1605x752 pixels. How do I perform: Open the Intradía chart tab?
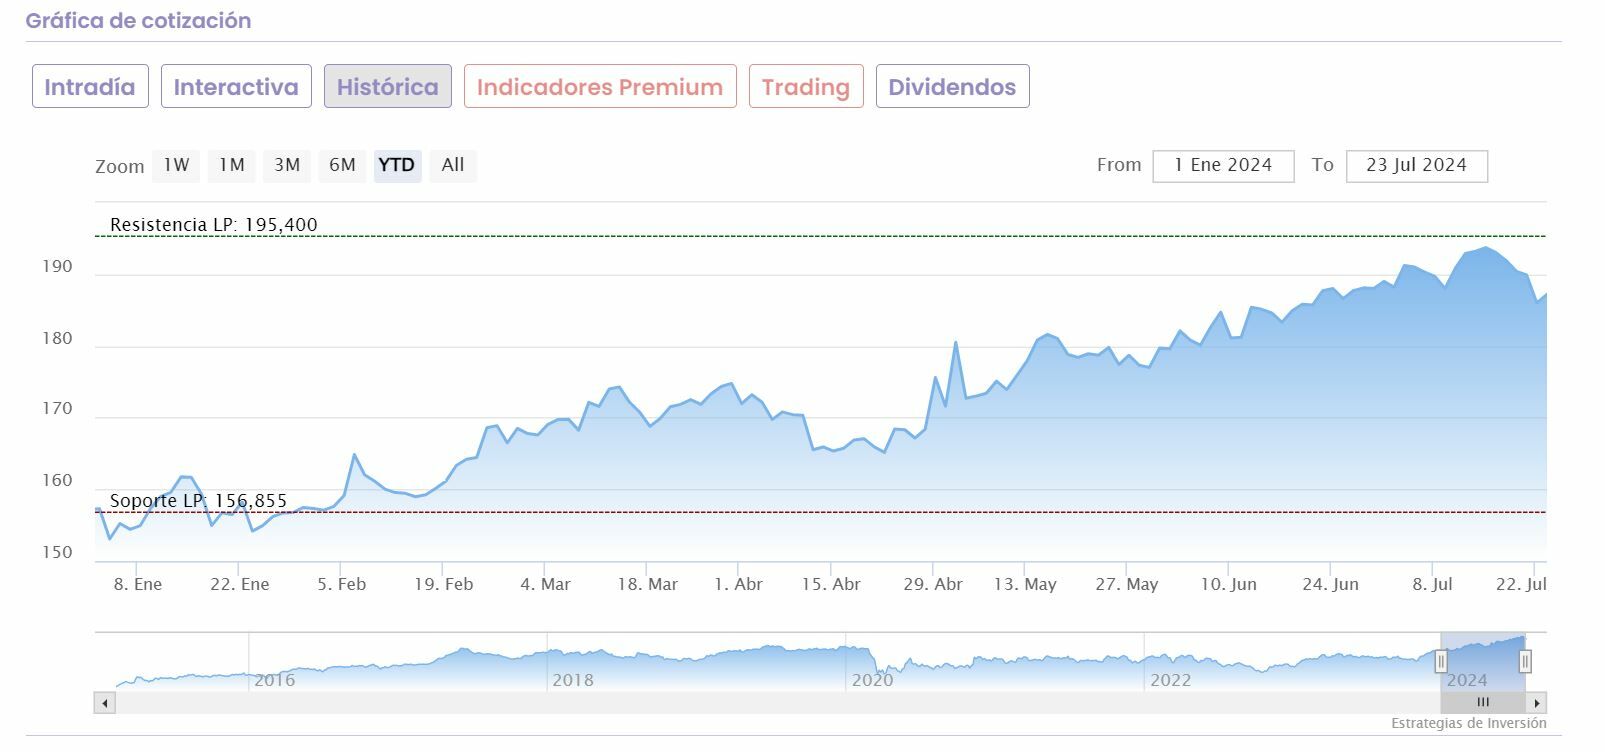pyautogui.click(x=90, y=87)
